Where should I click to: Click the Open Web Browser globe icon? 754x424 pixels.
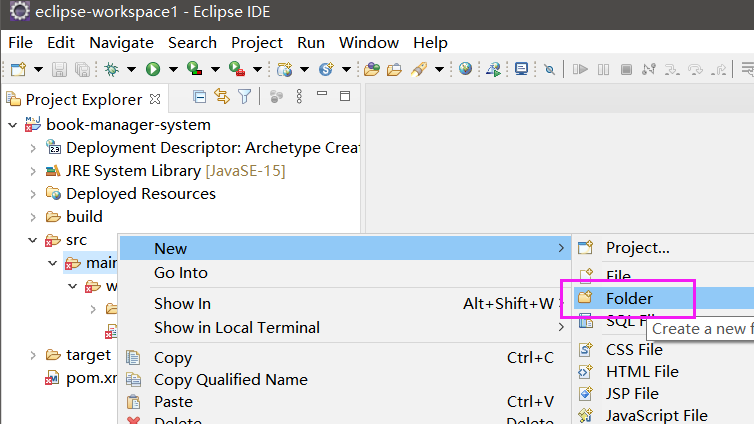point(465,69)
